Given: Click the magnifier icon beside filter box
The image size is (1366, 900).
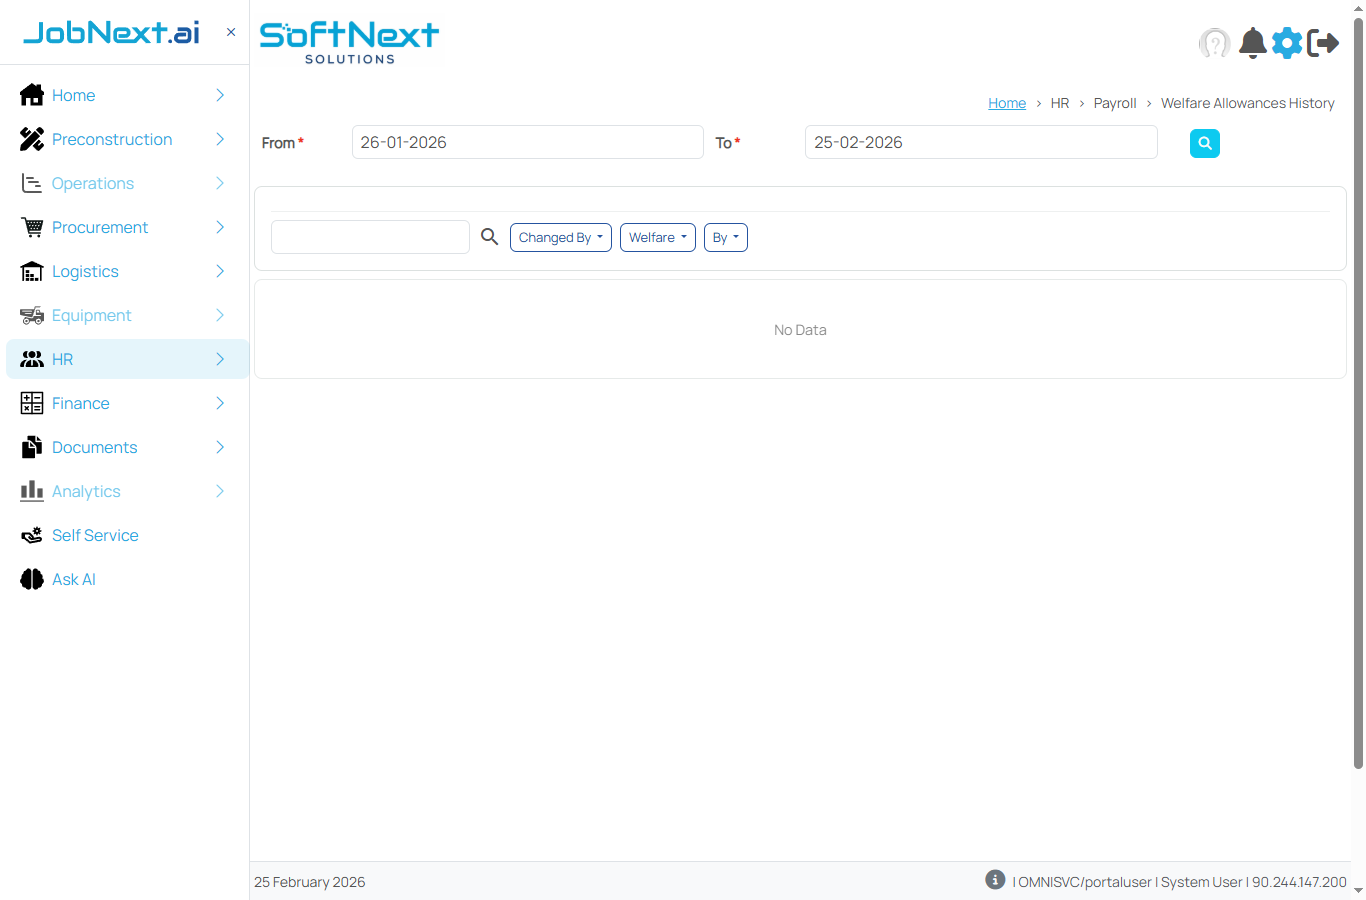Looking at the screenshot, I should pyautogui.click(x=489, y=237).
